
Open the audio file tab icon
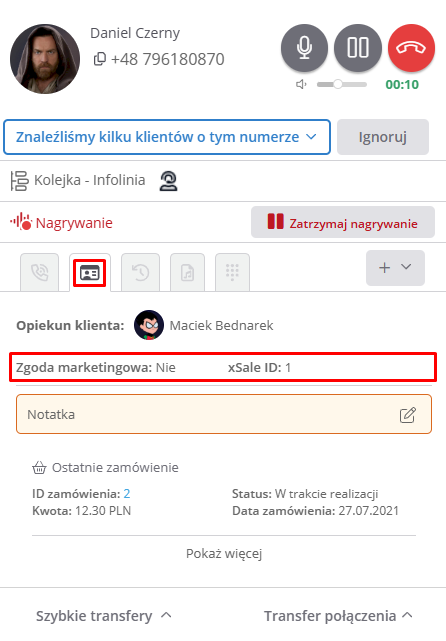187,272
